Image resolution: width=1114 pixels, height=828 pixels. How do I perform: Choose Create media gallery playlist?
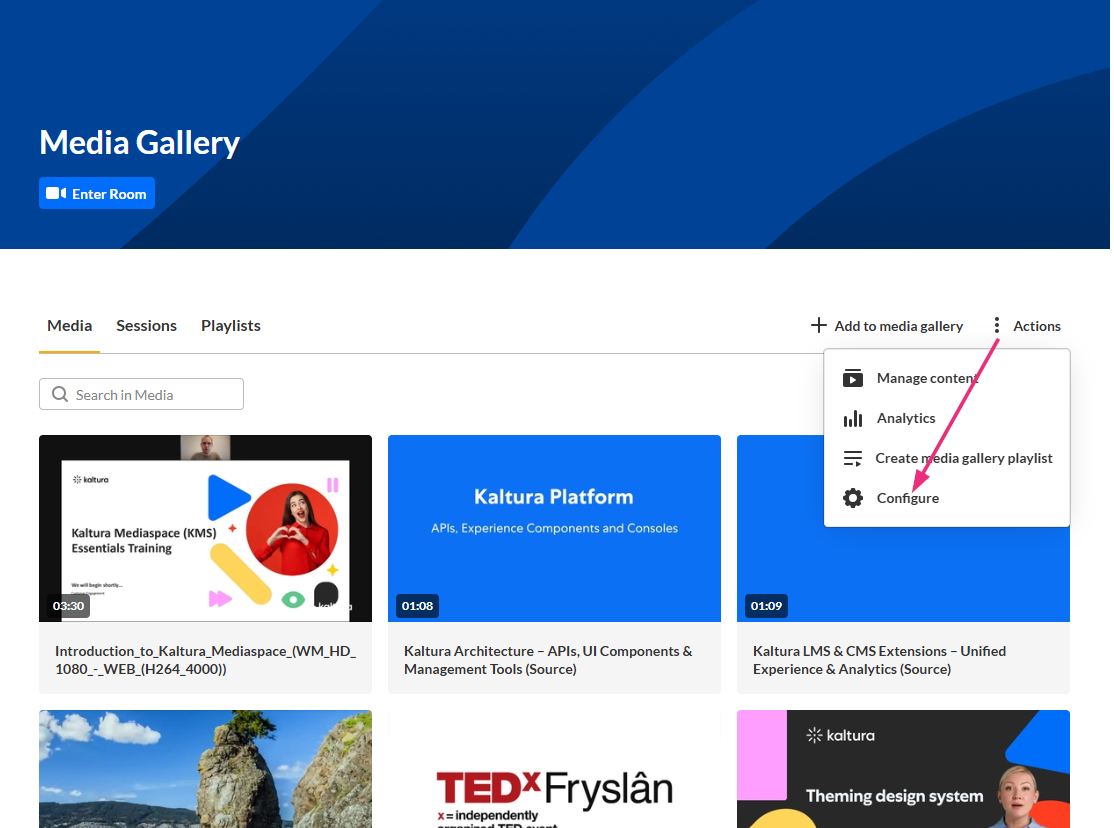click(946, 458)
